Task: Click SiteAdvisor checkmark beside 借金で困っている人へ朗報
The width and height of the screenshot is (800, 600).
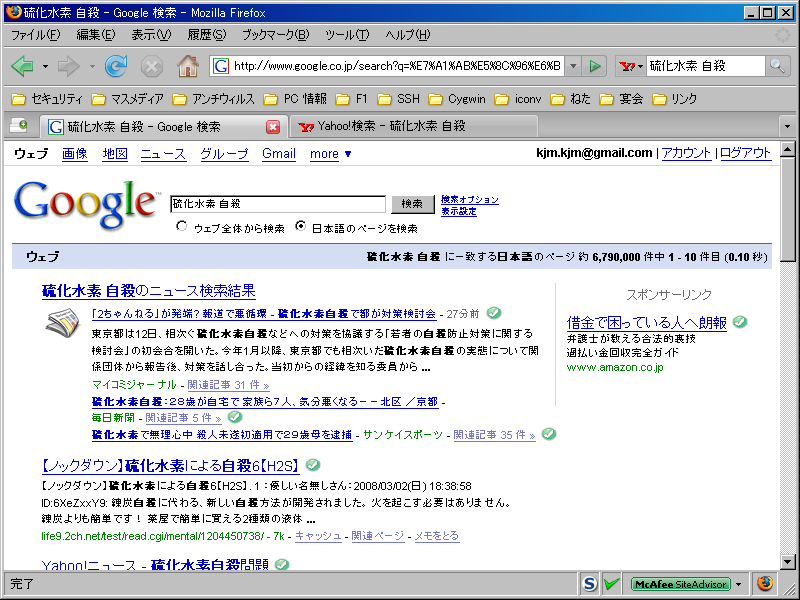Action: [x=740, y=322]
